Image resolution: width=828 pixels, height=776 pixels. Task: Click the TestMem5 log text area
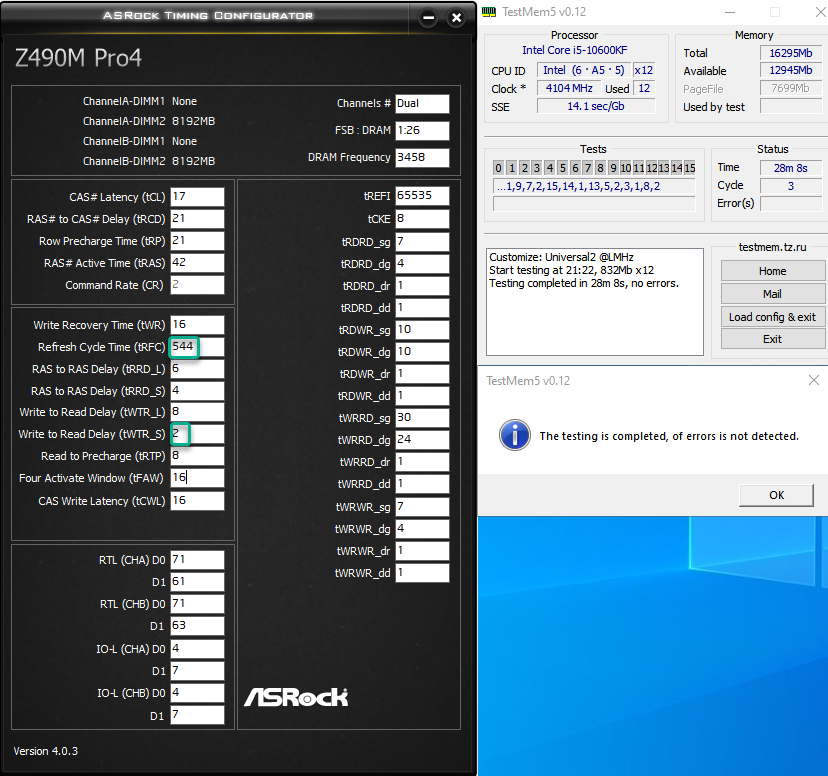click(x=595, y=302)
